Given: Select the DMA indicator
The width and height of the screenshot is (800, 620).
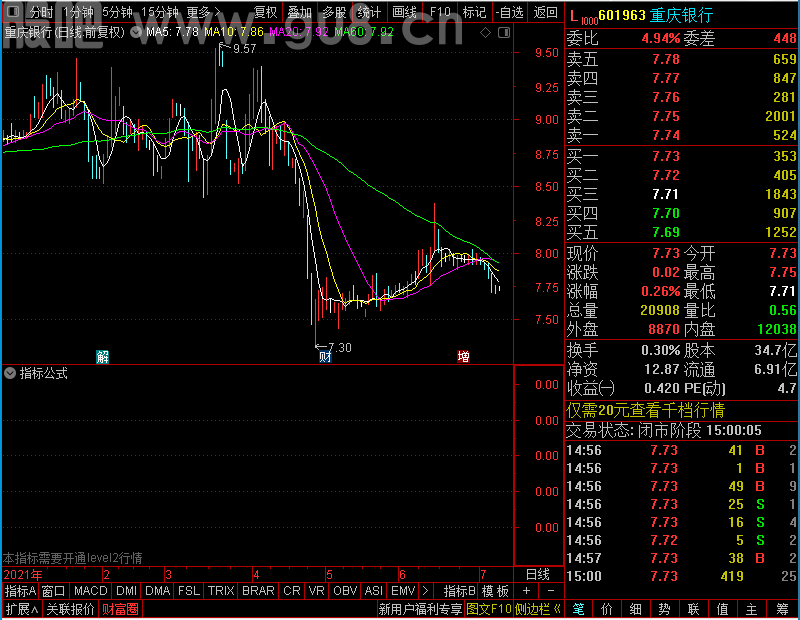Looking at the screenshot, I should point(158,591).
